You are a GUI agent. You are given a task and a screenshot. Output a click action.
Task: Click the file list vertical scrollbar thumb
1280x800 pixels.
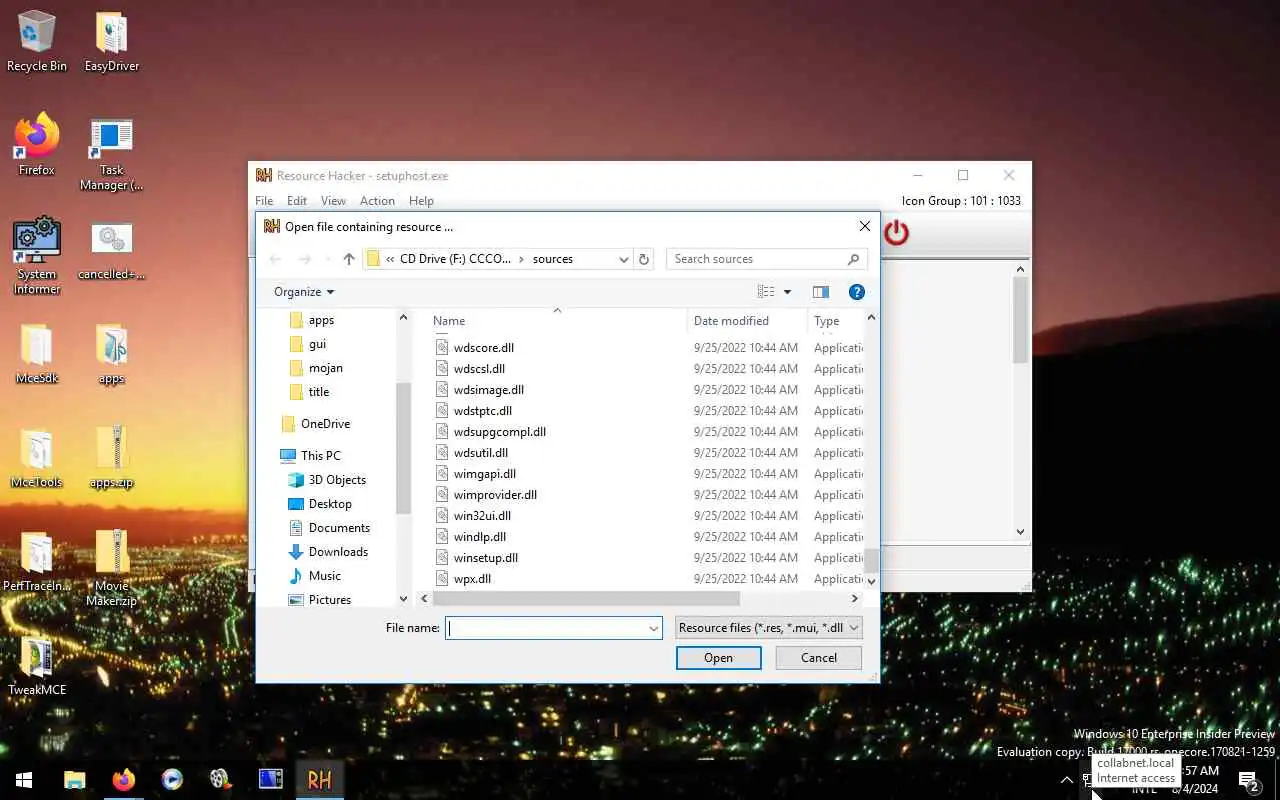coord(870,560)
